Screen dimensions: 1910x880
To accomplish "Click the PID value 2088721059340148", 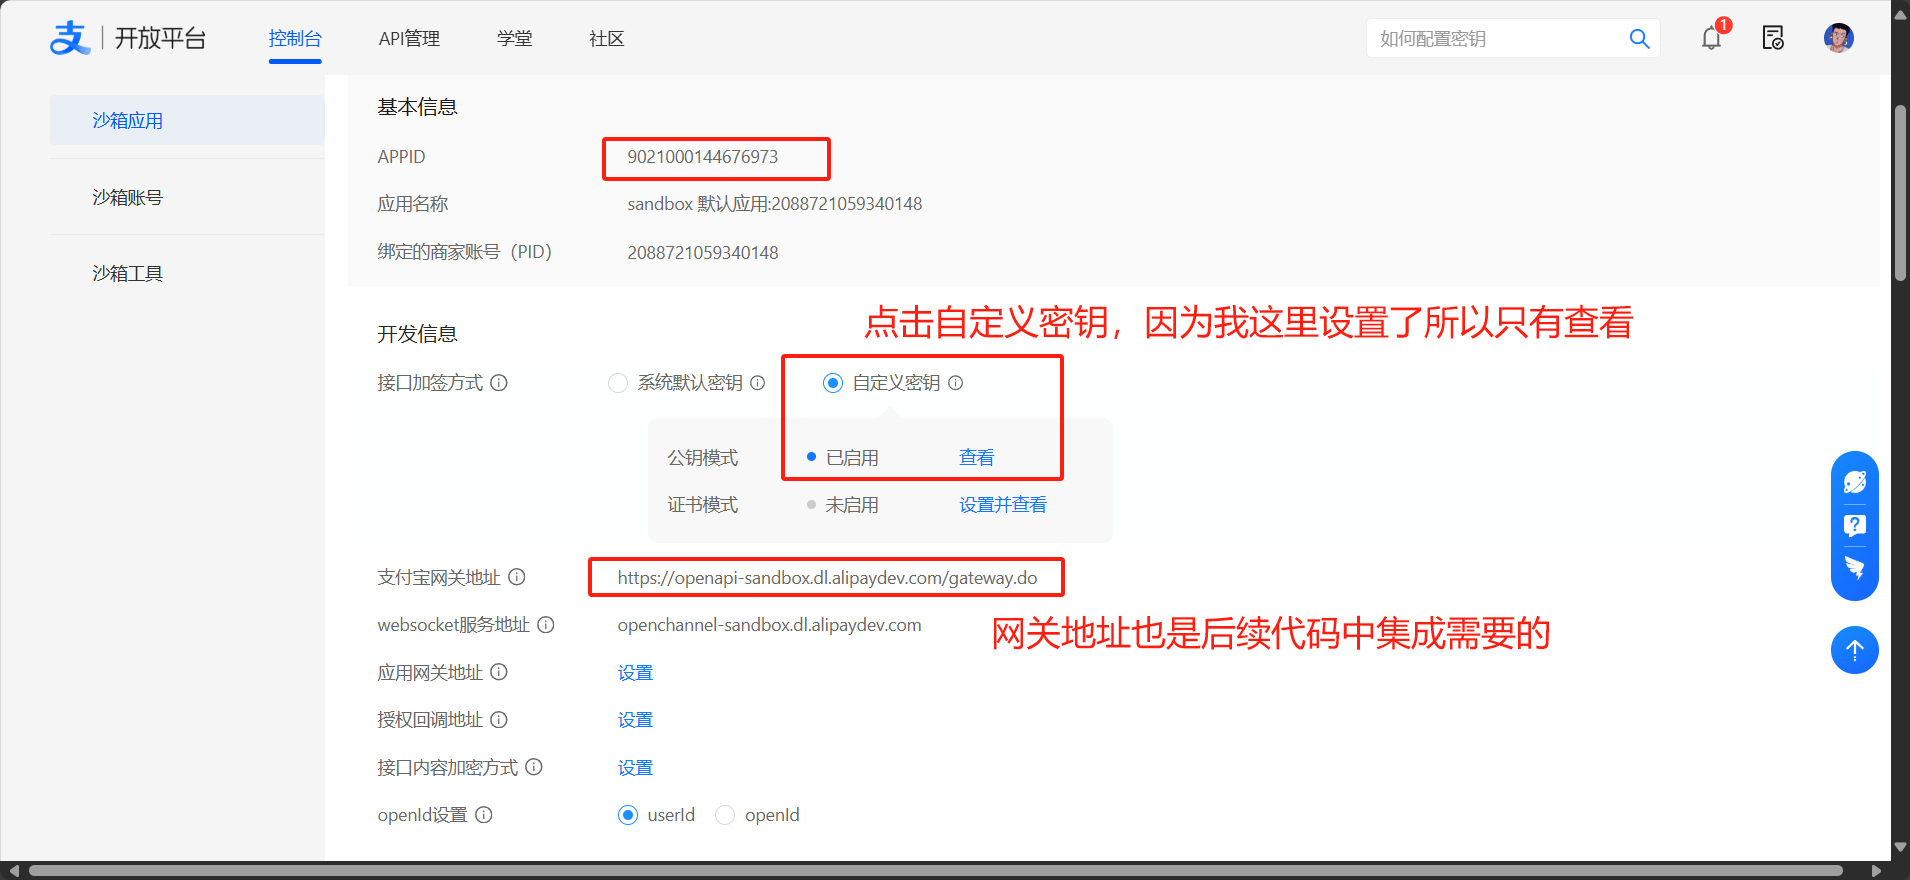I will [x=703, y=252].
